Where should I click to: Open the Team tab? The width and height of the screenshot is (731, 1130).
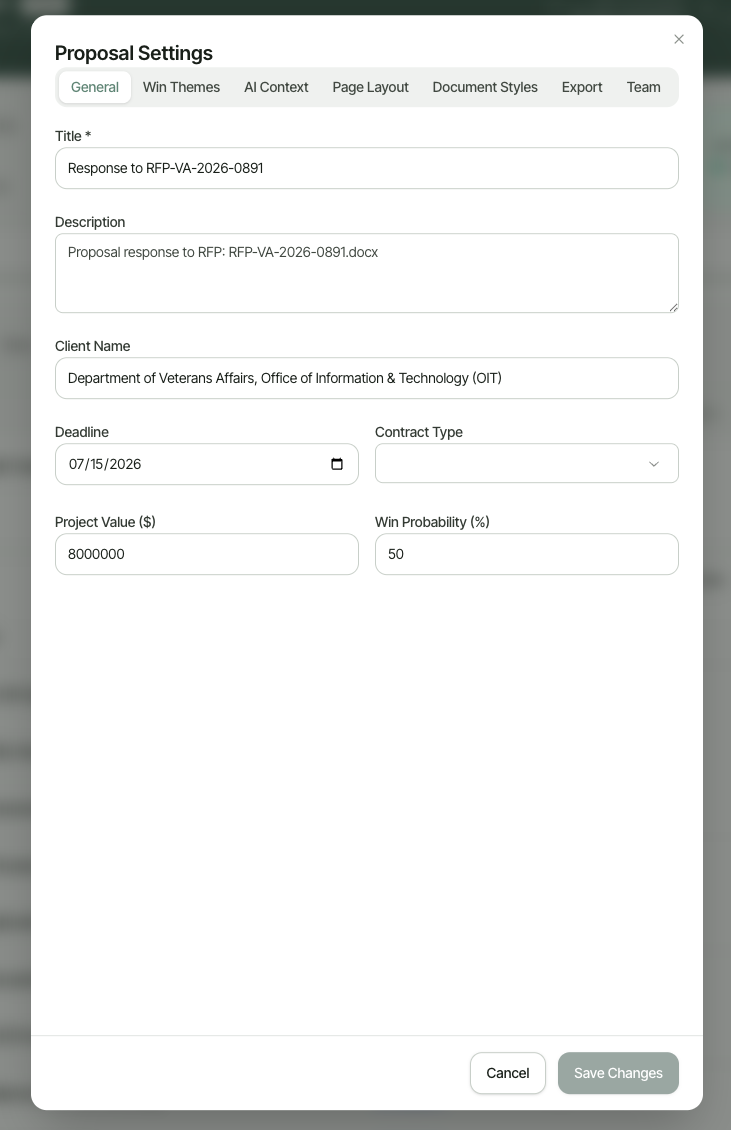[x=643, y=87]
